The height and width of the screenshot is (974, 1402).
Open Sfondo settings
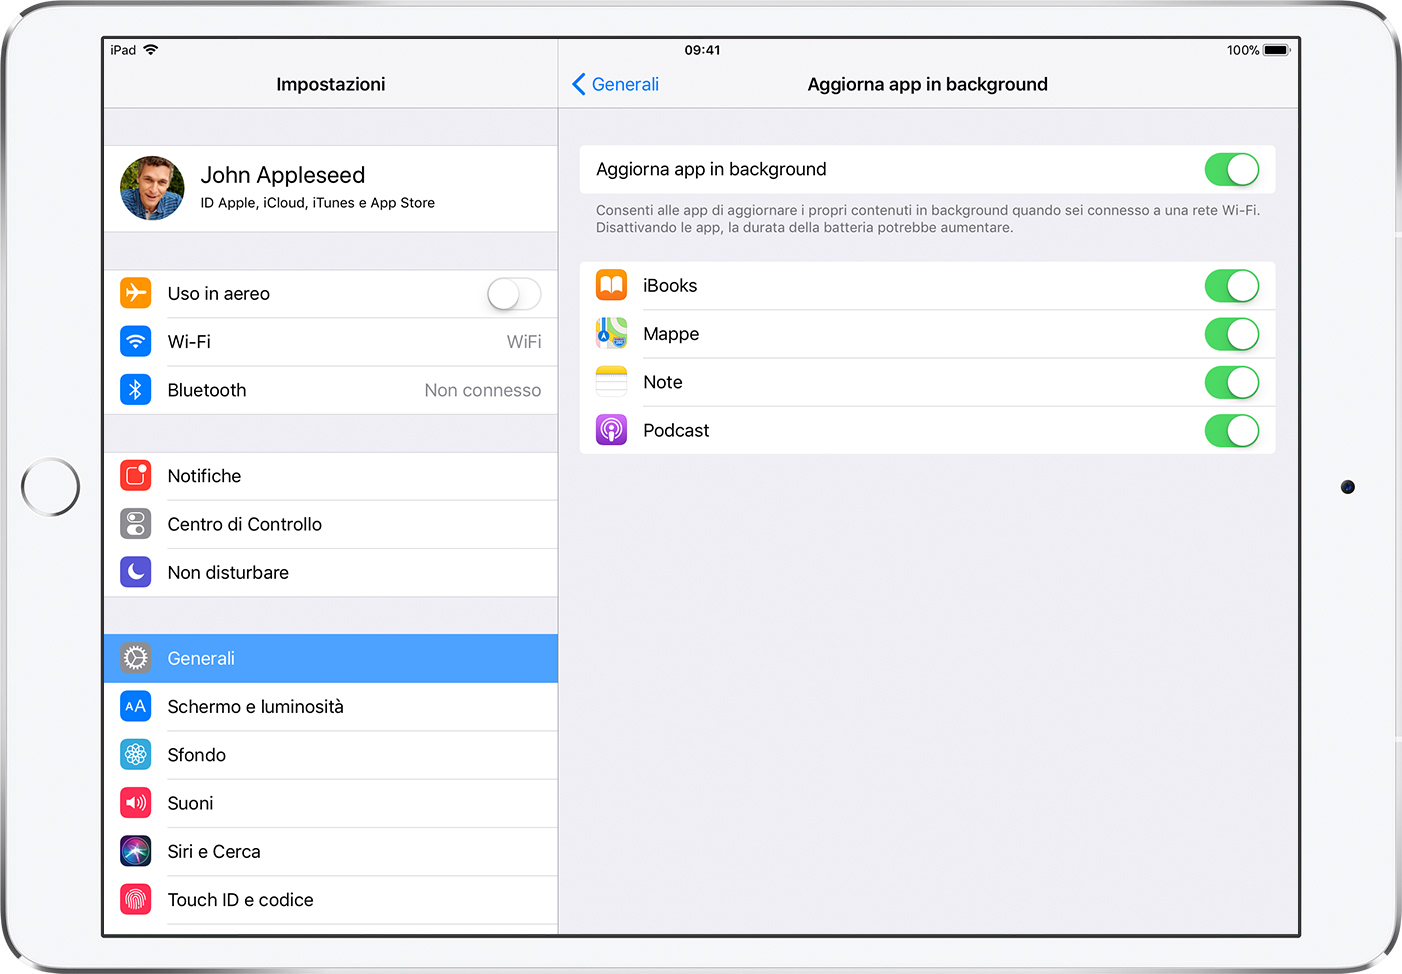pos(331,755)
